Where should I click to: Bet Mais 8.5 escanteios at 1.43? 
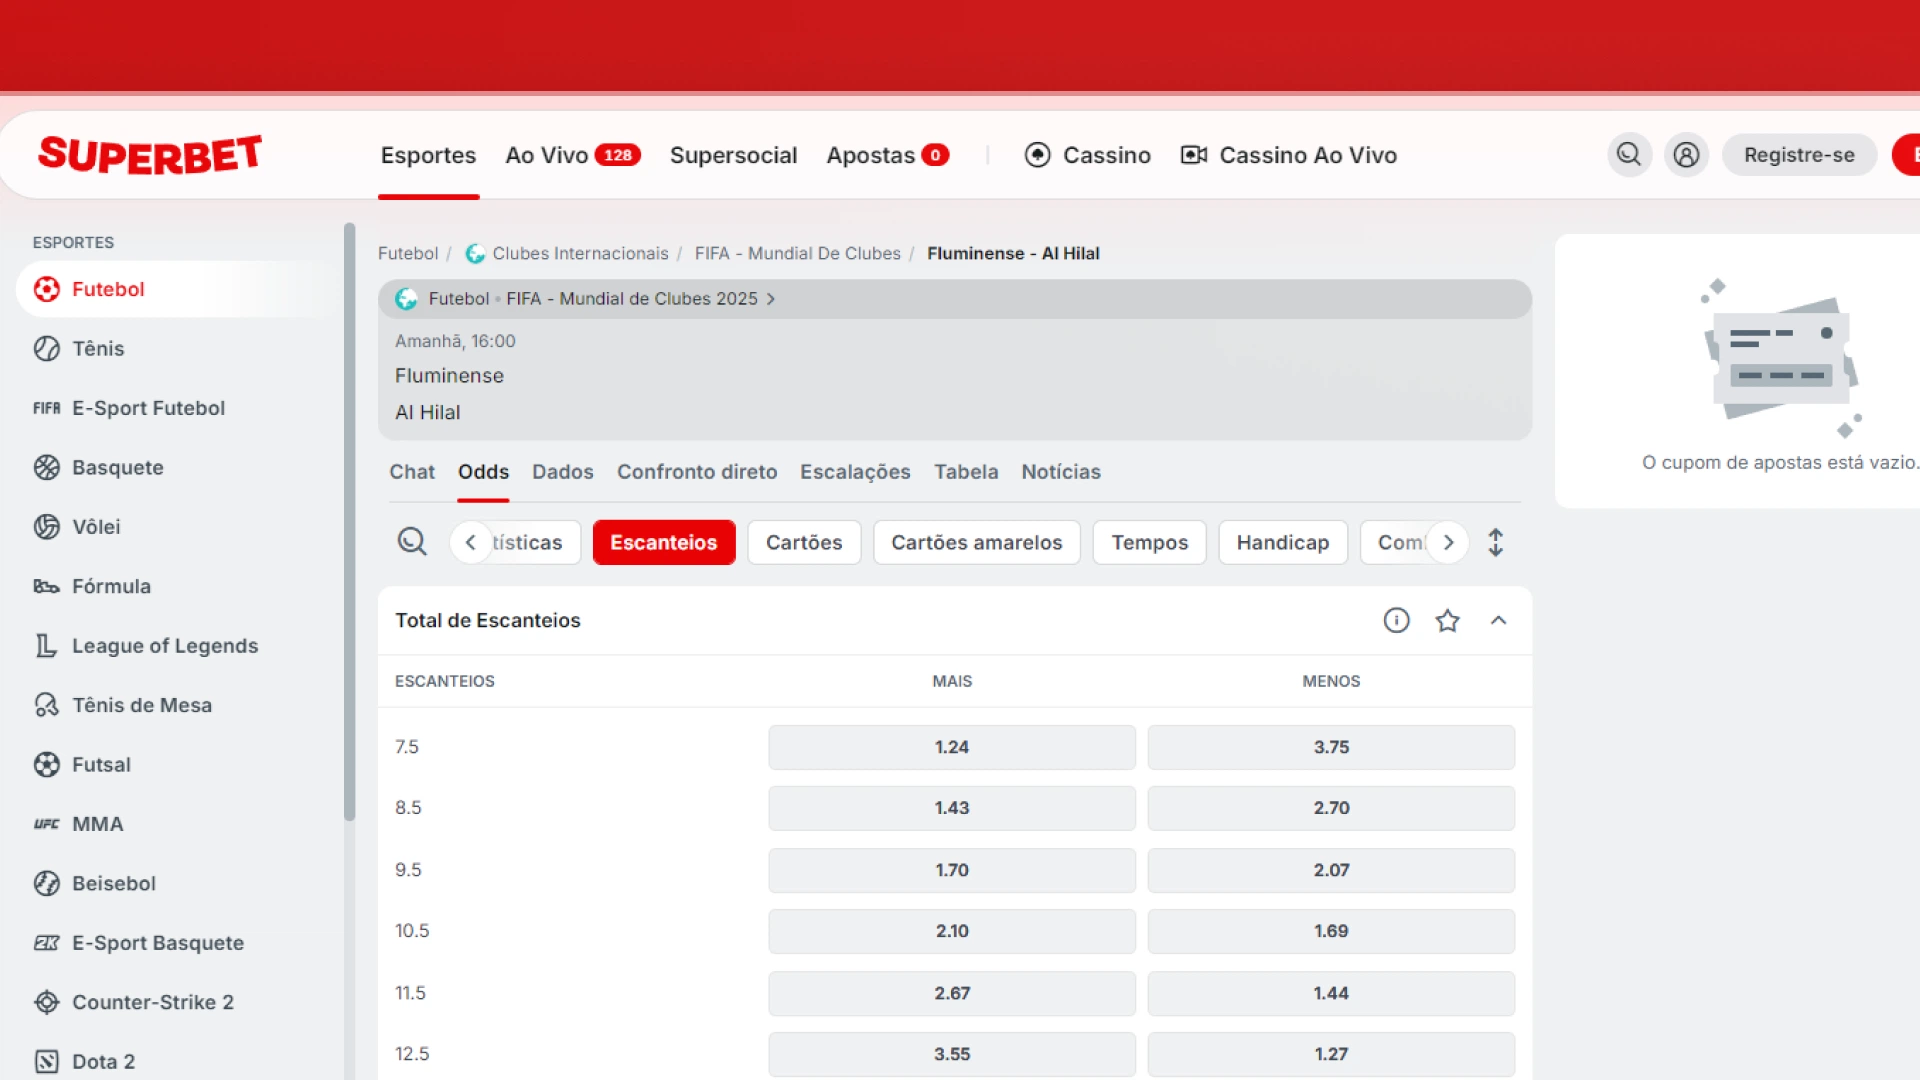pyautogui.click(x=952, y=808)
